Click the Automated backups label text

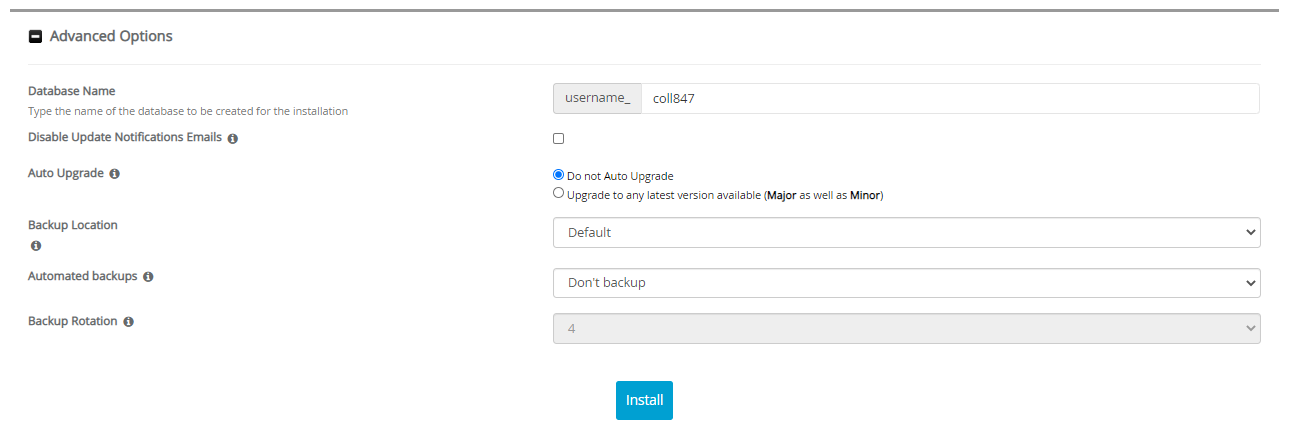[82, 276]
